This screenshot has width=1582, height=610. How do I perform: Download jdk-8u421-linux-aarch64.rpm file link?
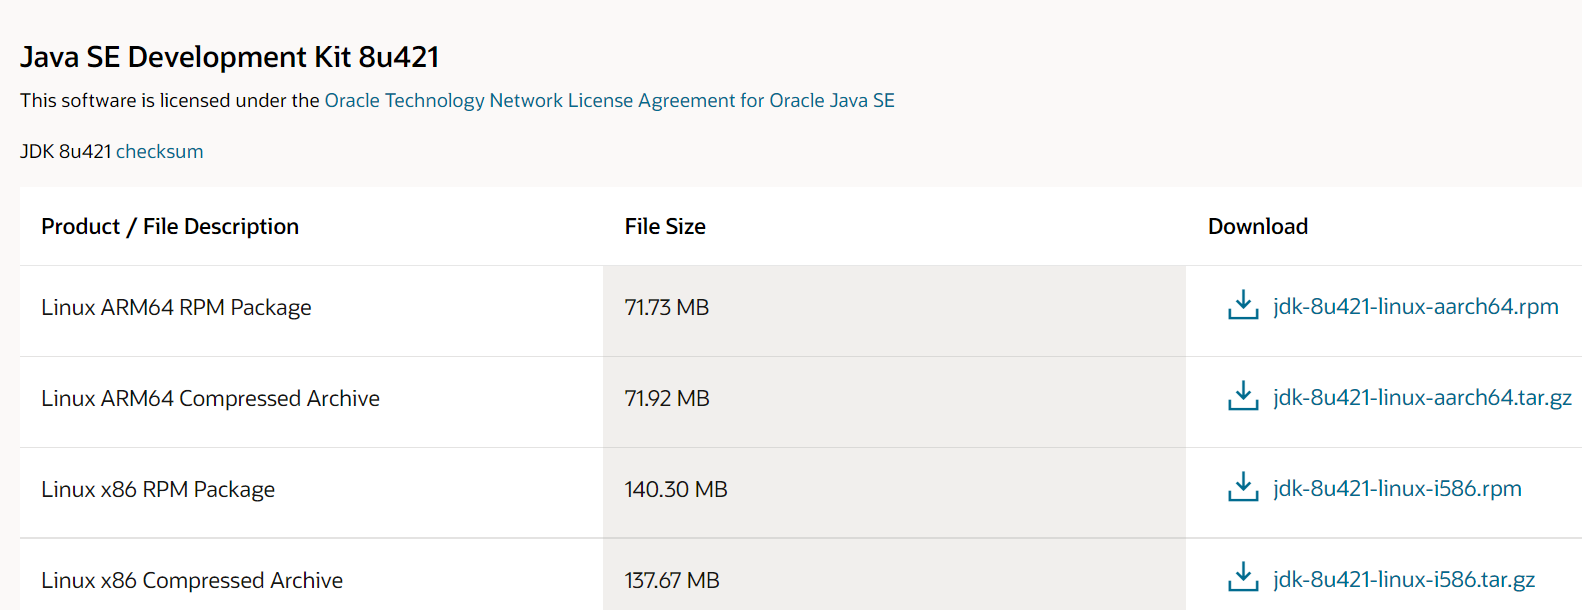(1416, 306)
